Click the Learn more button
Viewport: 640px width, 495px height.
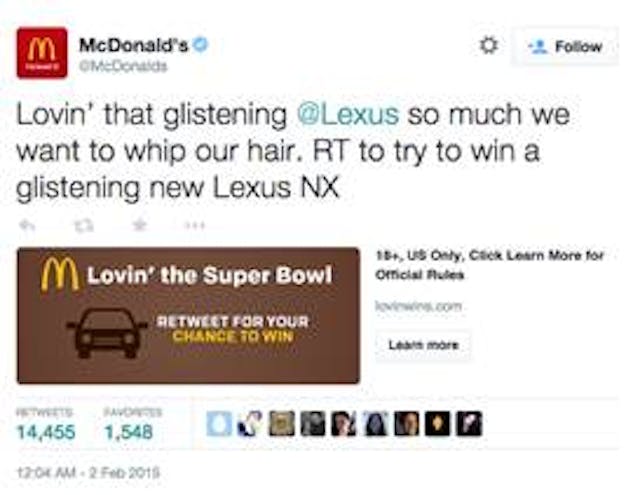click(x=423, y=345)
